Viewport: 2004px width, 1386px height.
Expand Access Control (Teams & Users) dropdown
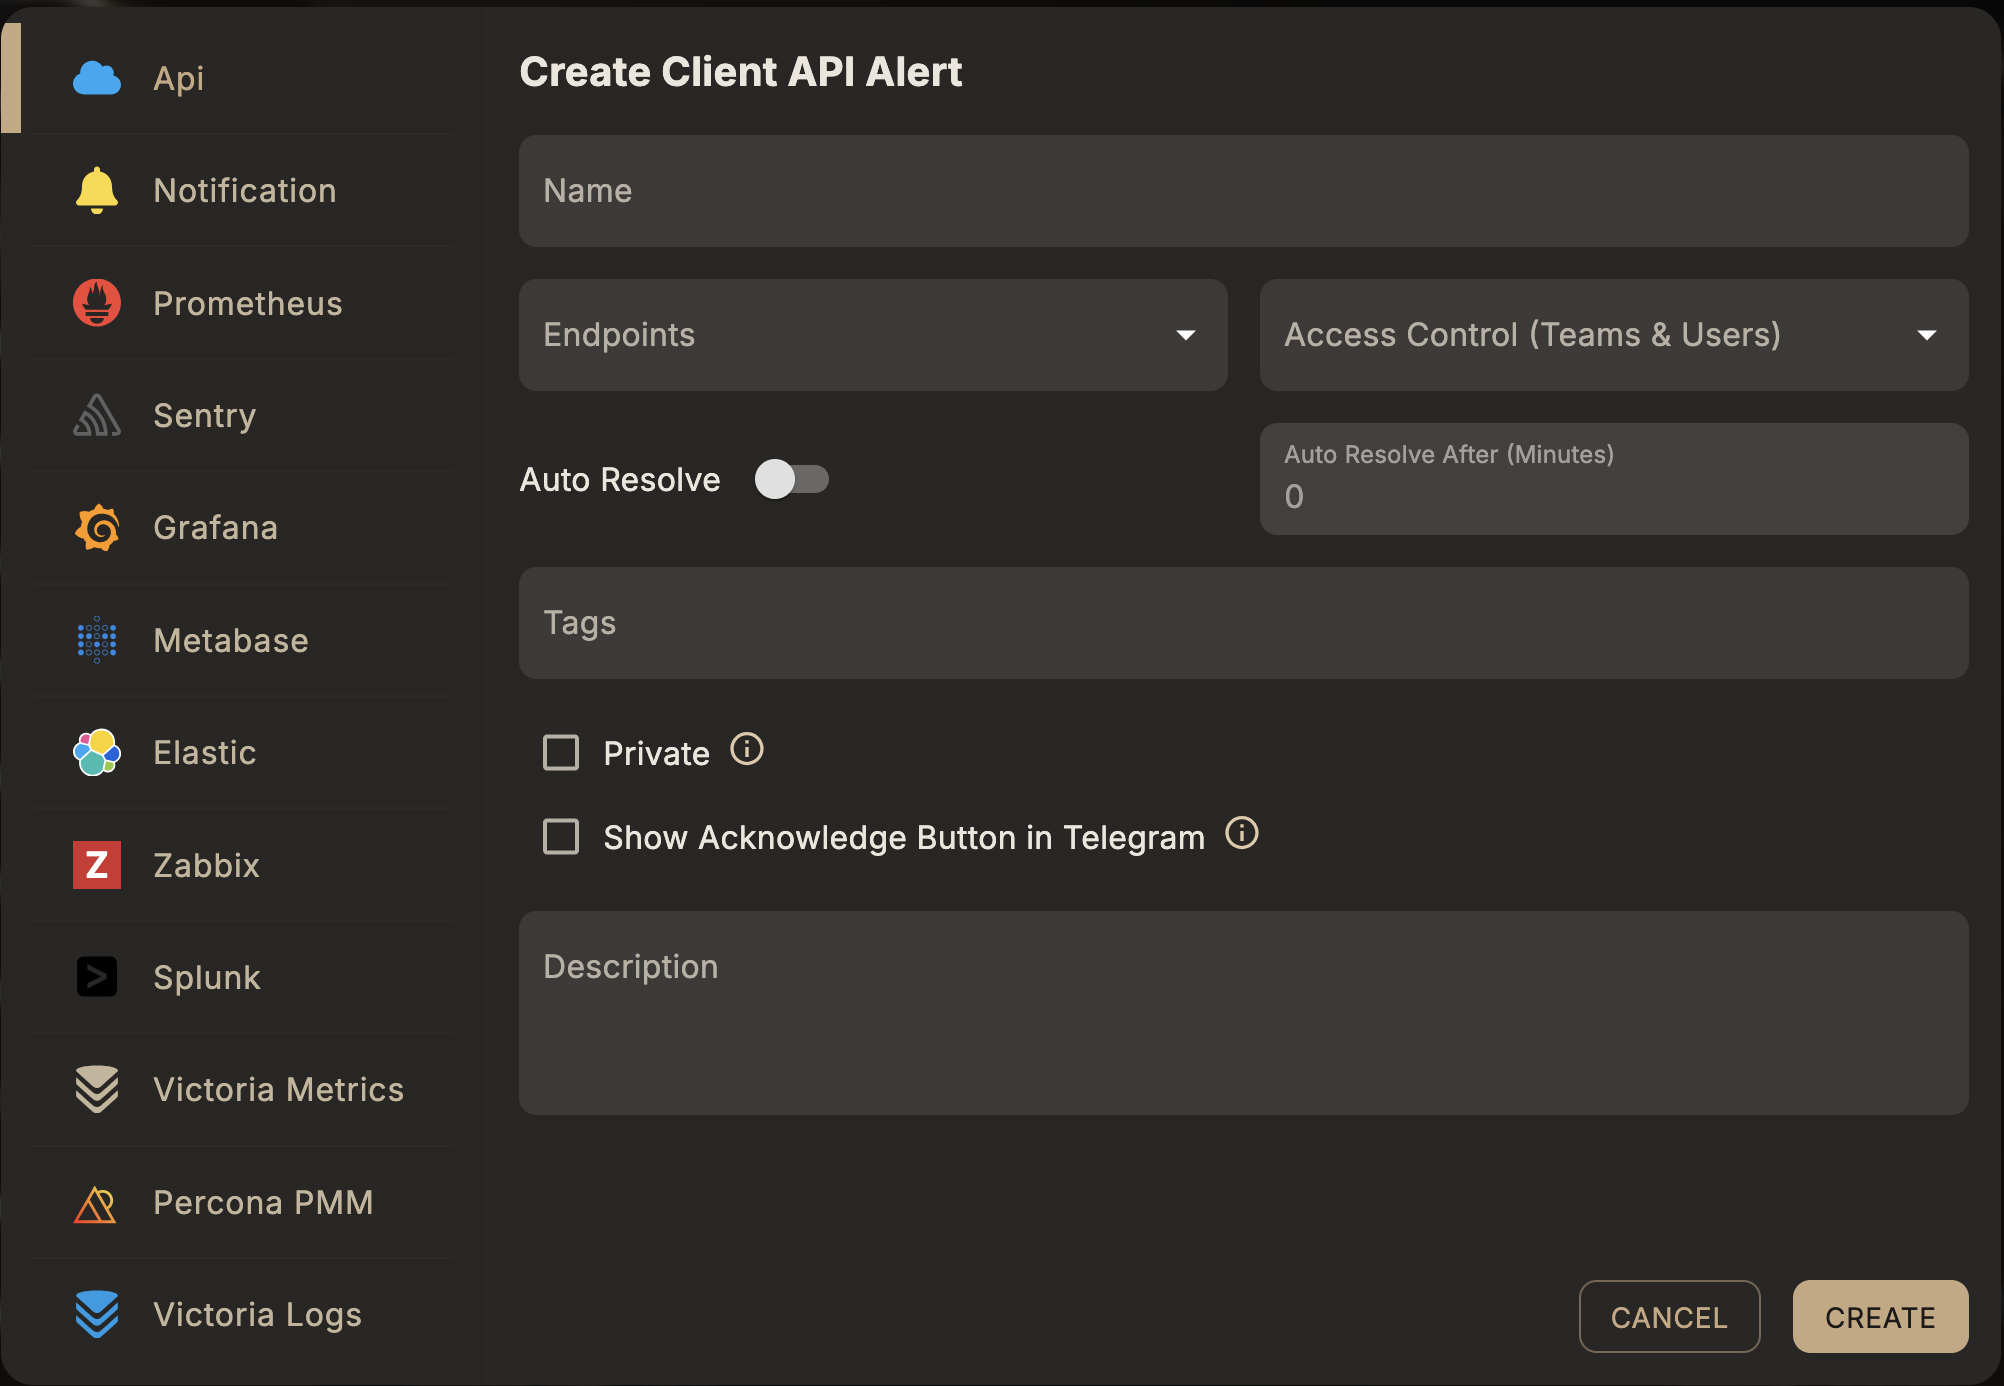(x=1614, y=335)
